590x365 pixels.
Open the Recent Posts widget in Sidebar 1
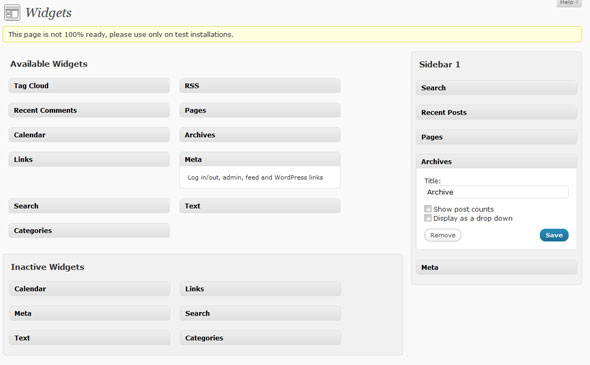[x=496, y=112]
